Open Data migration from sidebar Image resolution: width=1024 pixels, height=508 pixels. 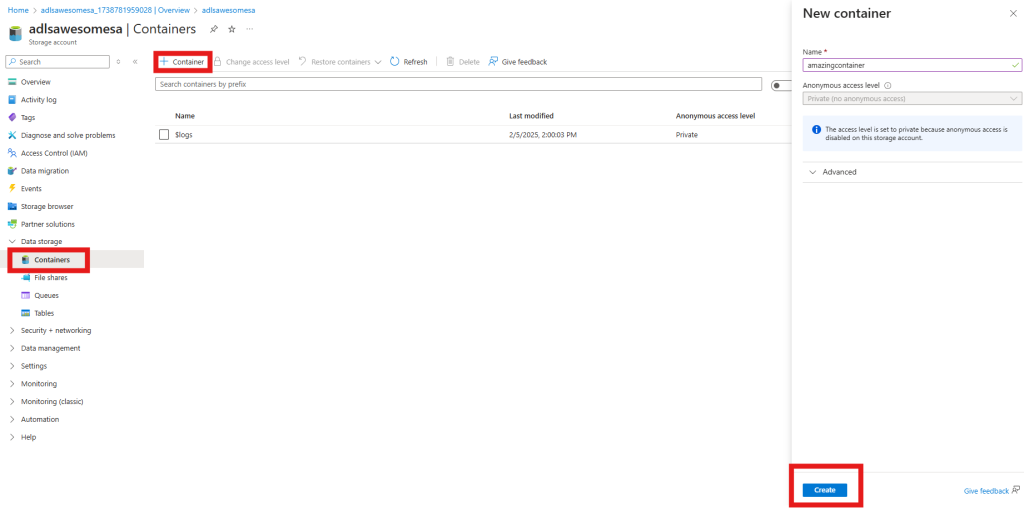(x=44, y=171)
